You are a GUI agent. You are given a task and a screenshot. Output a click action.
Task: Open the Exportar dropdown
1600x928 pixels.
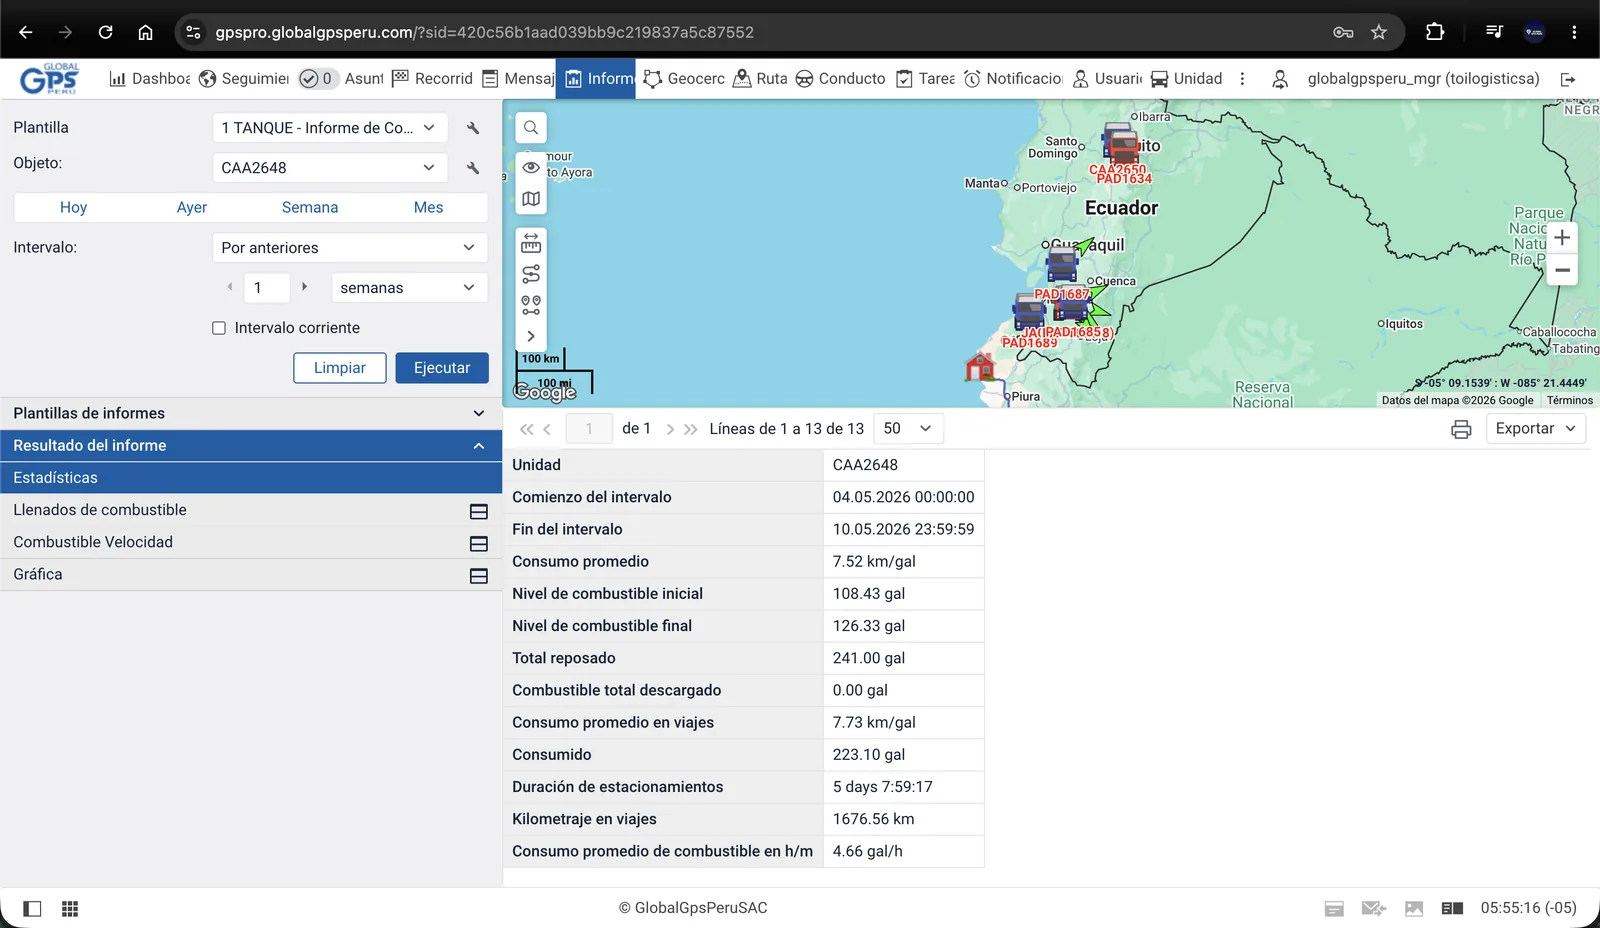(1535, 429)
